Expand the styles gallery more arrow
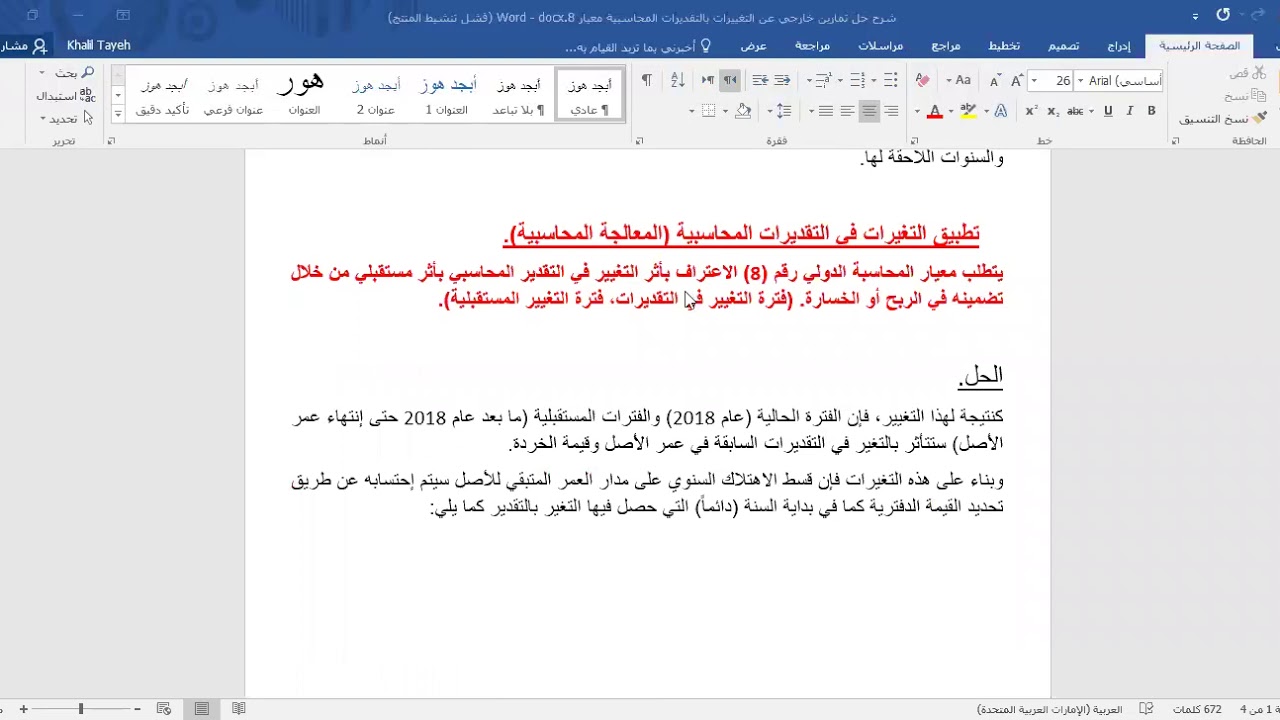 [118, 114]
